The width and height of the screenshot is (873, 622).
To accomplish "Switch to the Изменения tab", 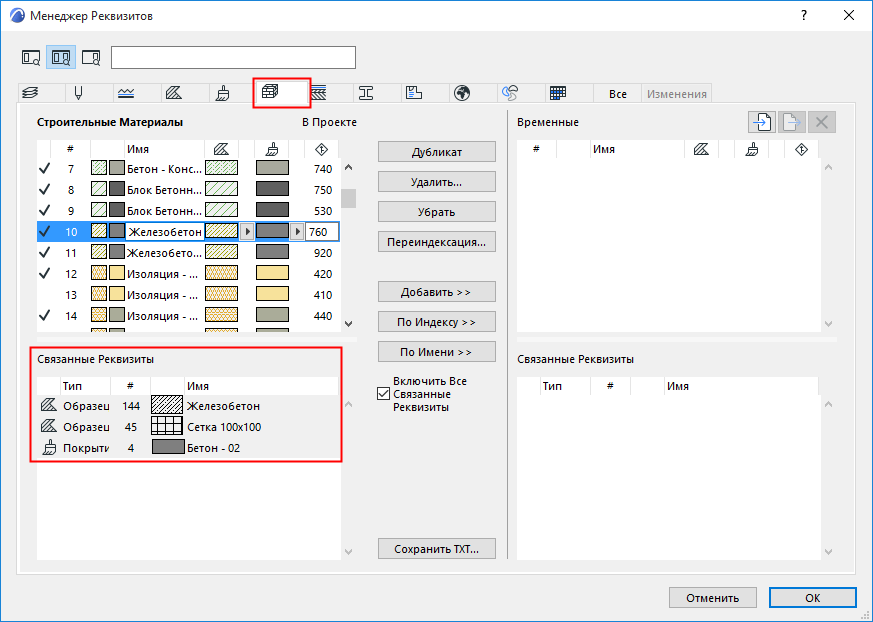I will coord(676,94).
